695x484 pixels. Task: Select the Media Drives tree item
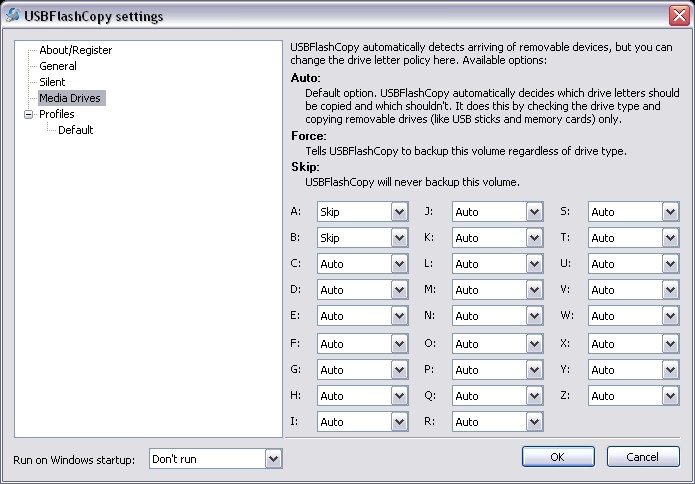[x=71, y=98]
